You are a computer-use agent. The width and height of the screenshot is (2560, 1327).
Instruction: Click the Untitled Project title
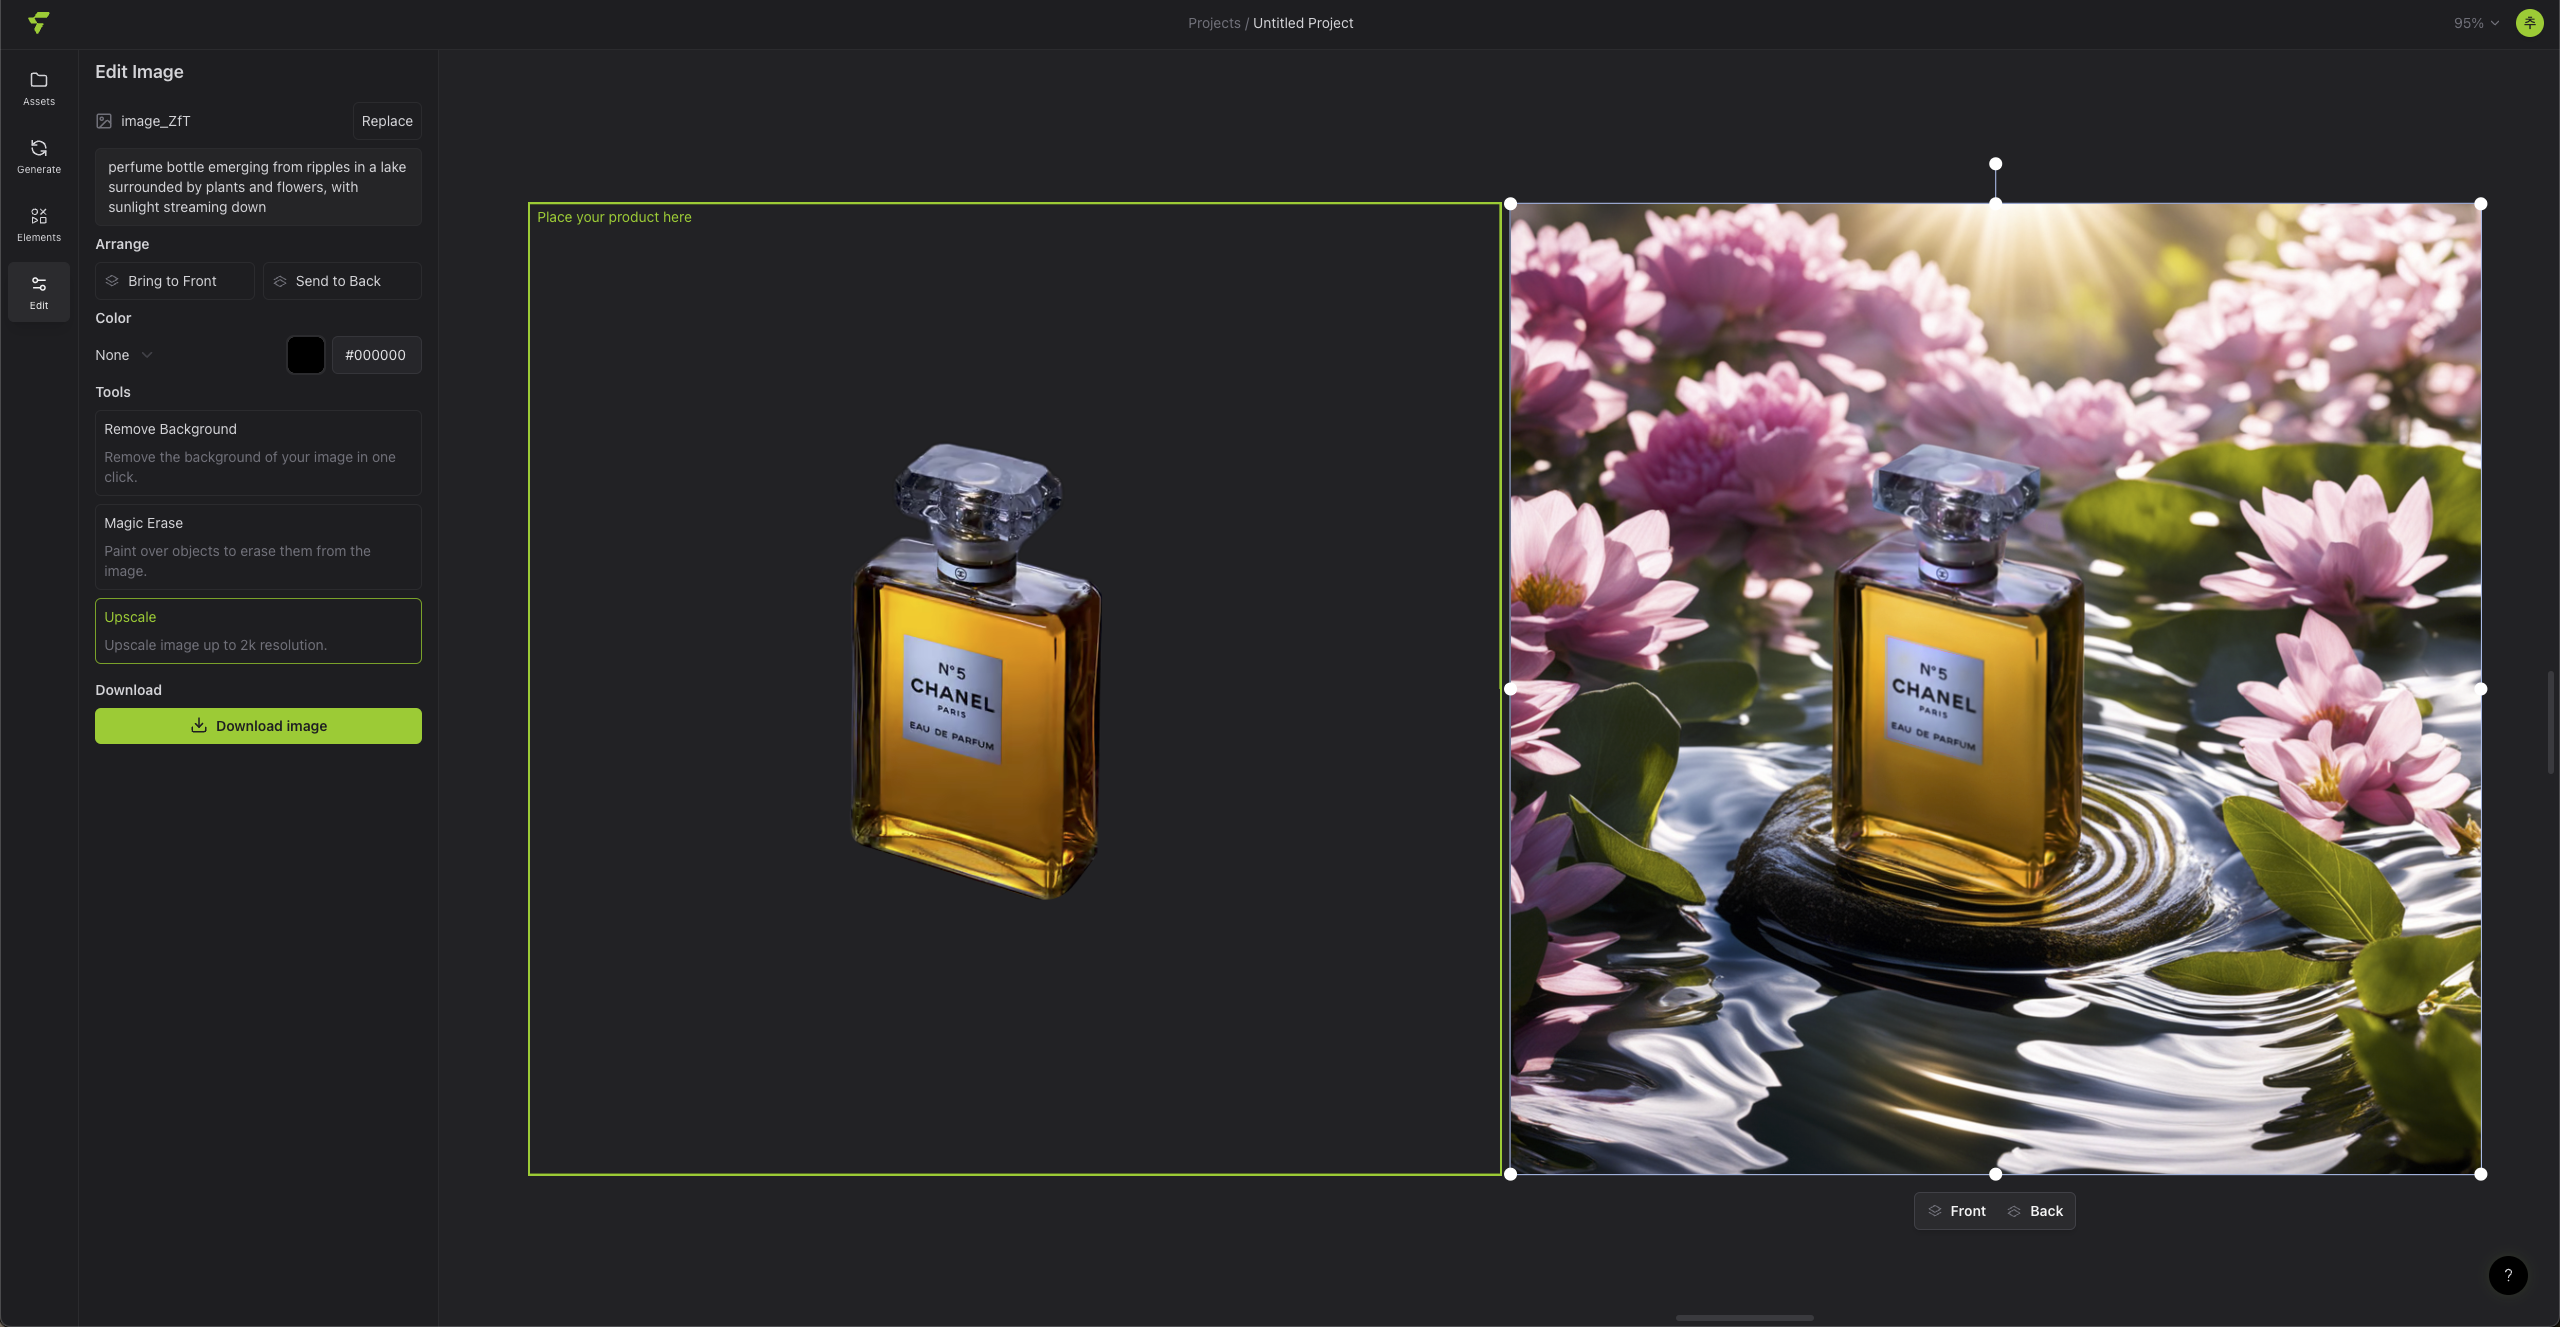click(x=1303, y=23)
